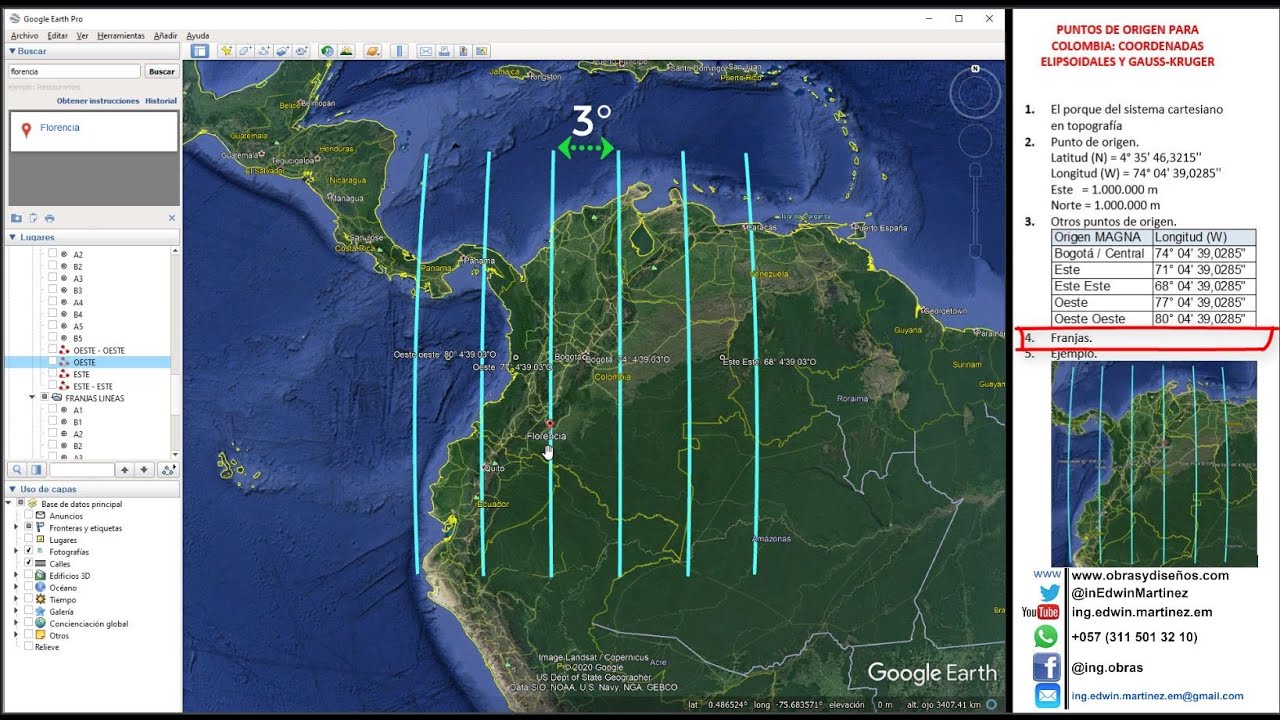Click the ing.edwin.martinez.em@gmail.com email link
1280x720 pixels.
[x=1157, y=696]
